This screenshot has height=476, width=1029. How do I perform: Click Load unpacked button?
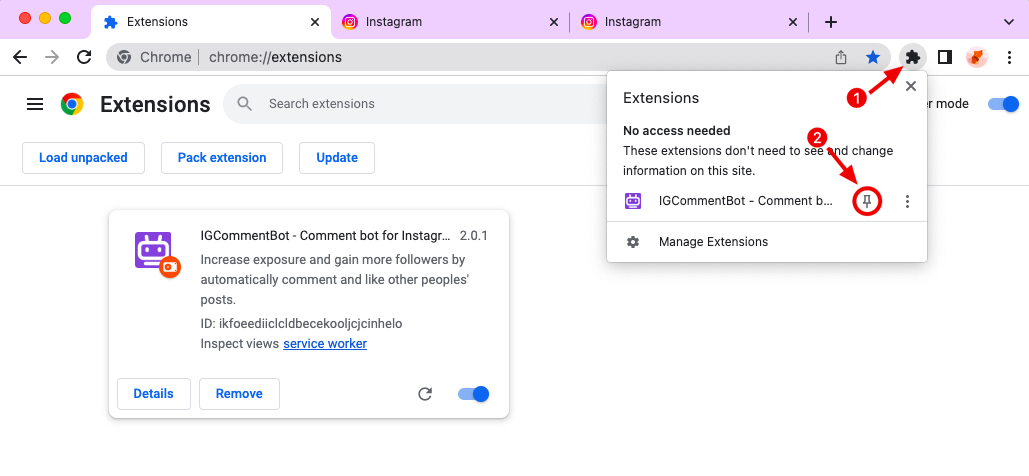pos(83,158)
